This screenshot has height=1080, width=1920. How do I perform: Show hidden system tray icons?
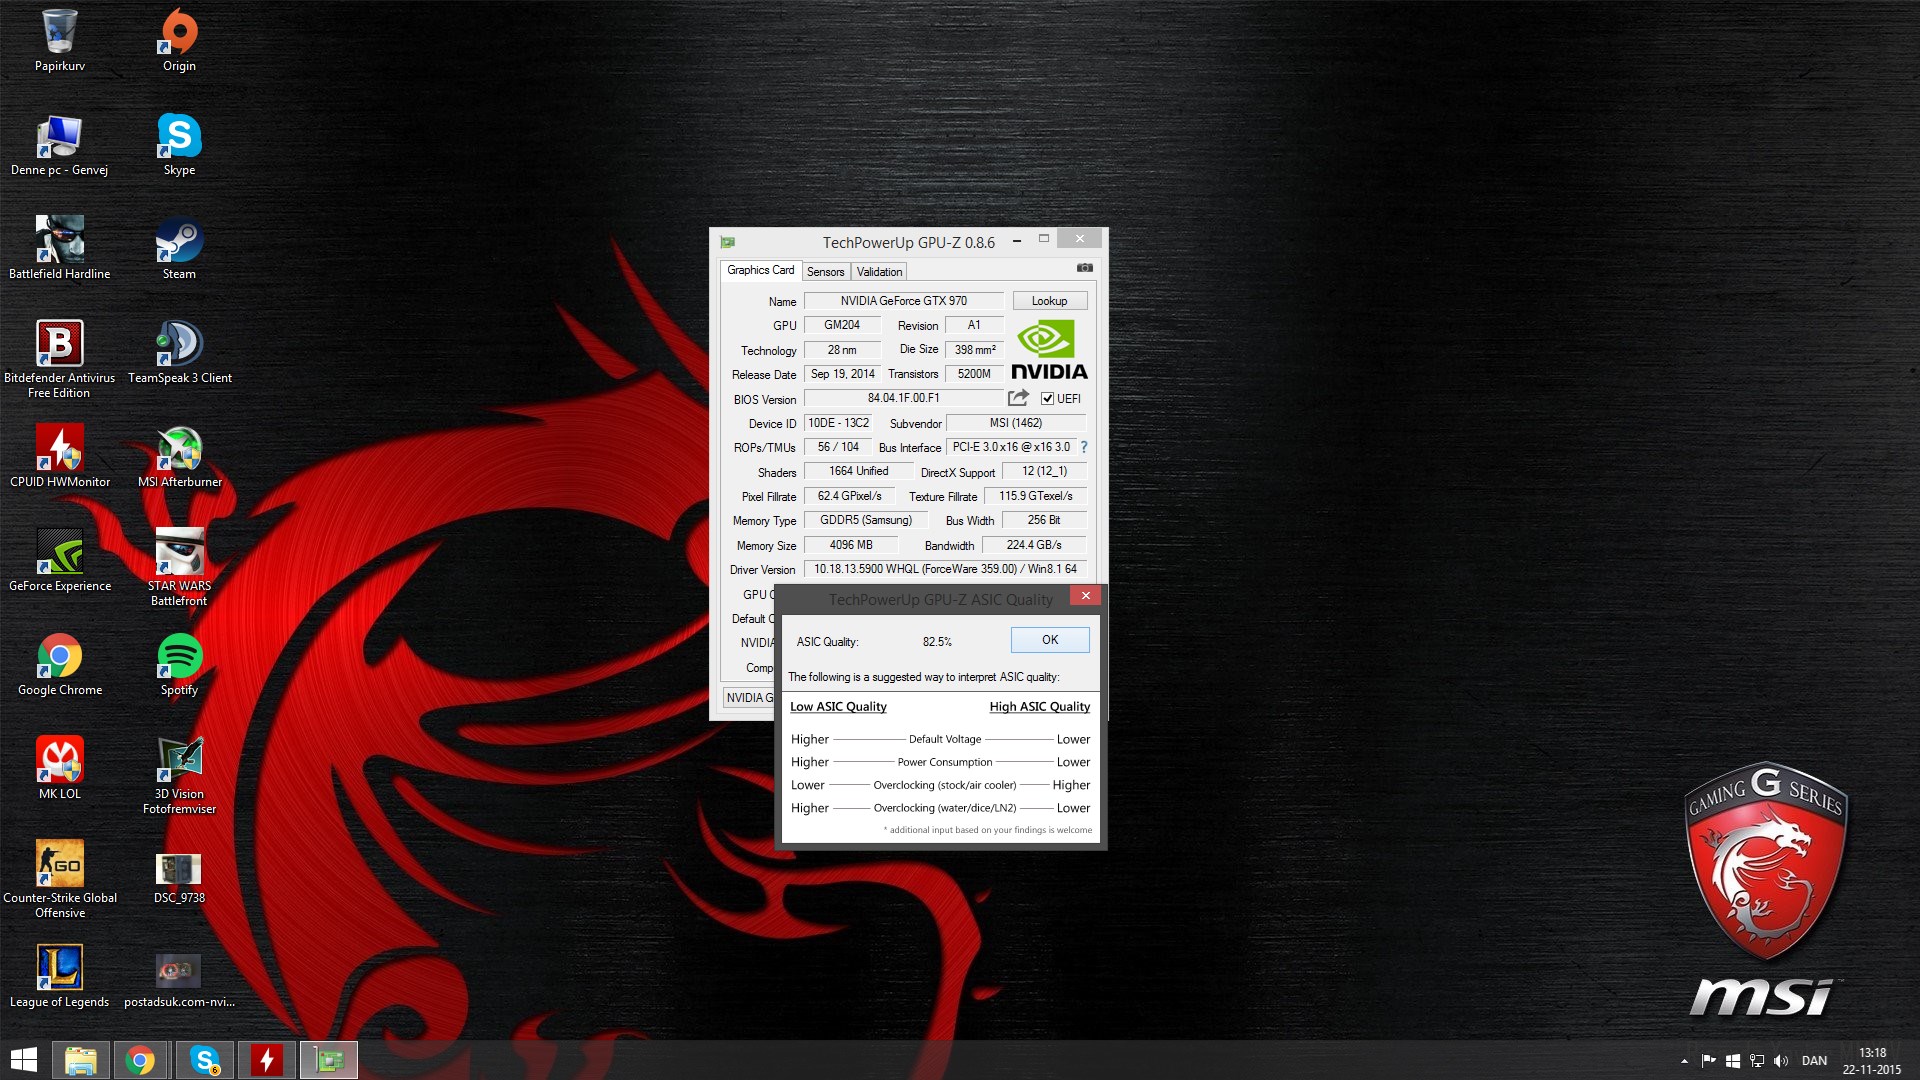[x=1684, y=1061]
